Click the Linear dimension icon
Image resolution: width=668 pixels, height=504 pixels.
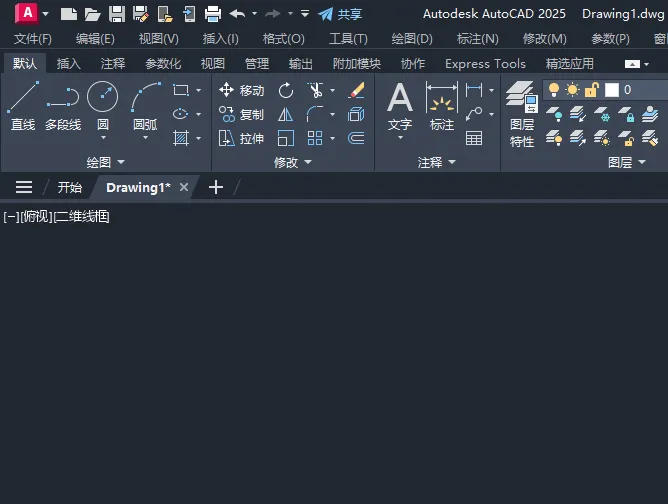474,90
